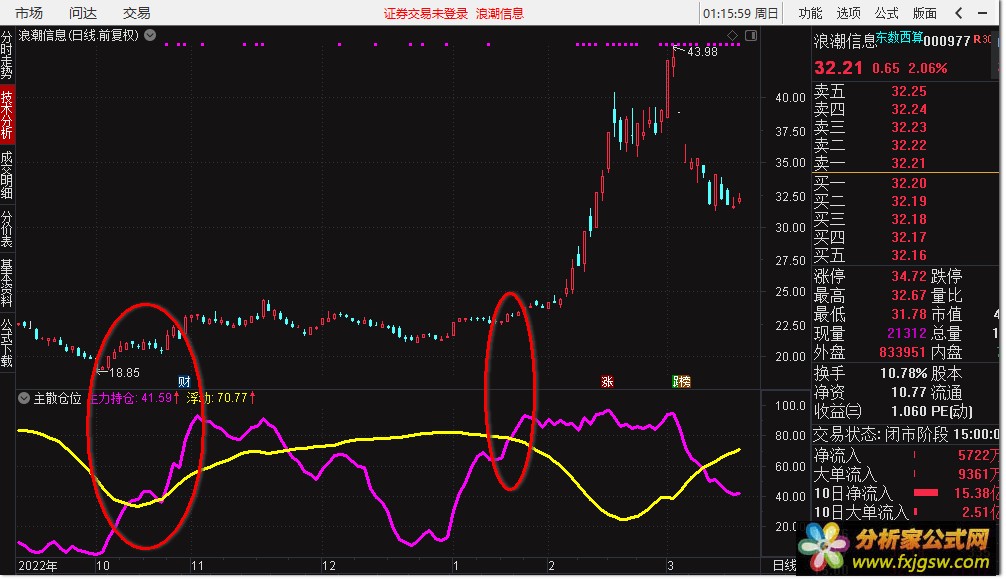Image resolution: width=1006 pixels, height=579 pixels.
Task: Click the 换手 10.78% value
Action: 903,373
